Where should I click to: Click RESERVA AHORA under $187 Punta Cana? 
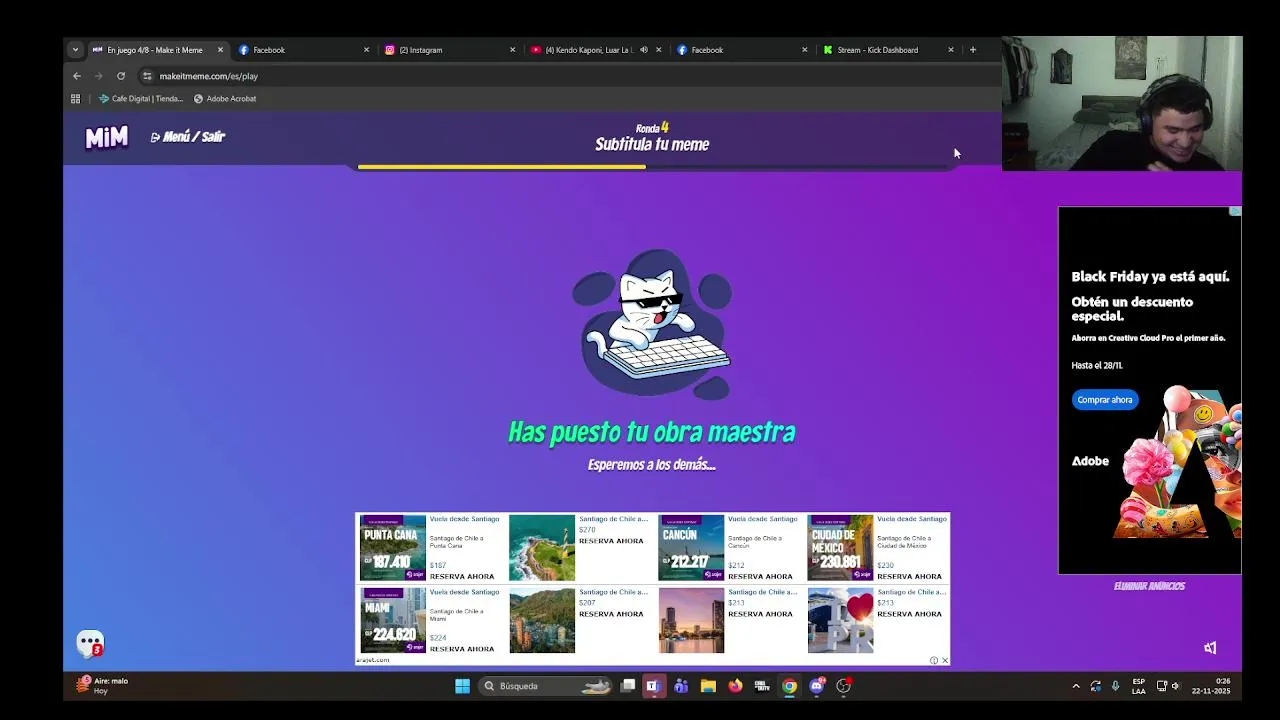point(462,576)
